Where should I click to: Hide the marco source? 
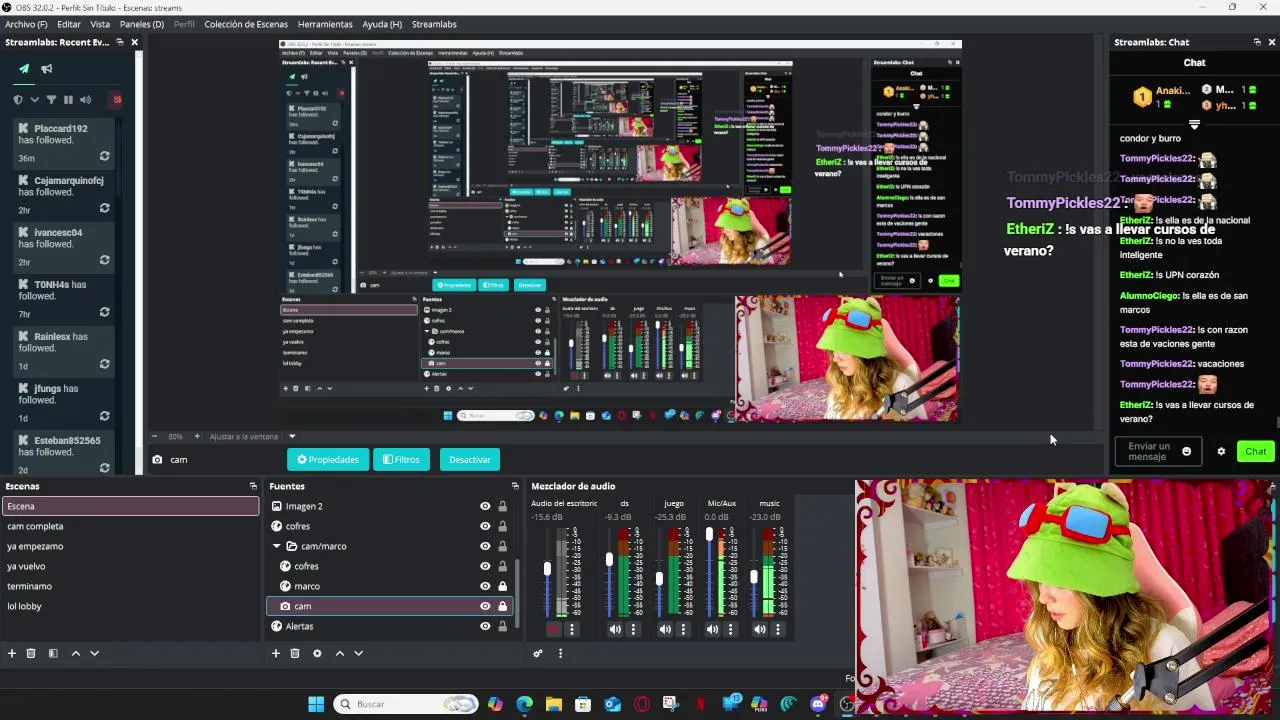pyautogui.click(x=485, y=586)
